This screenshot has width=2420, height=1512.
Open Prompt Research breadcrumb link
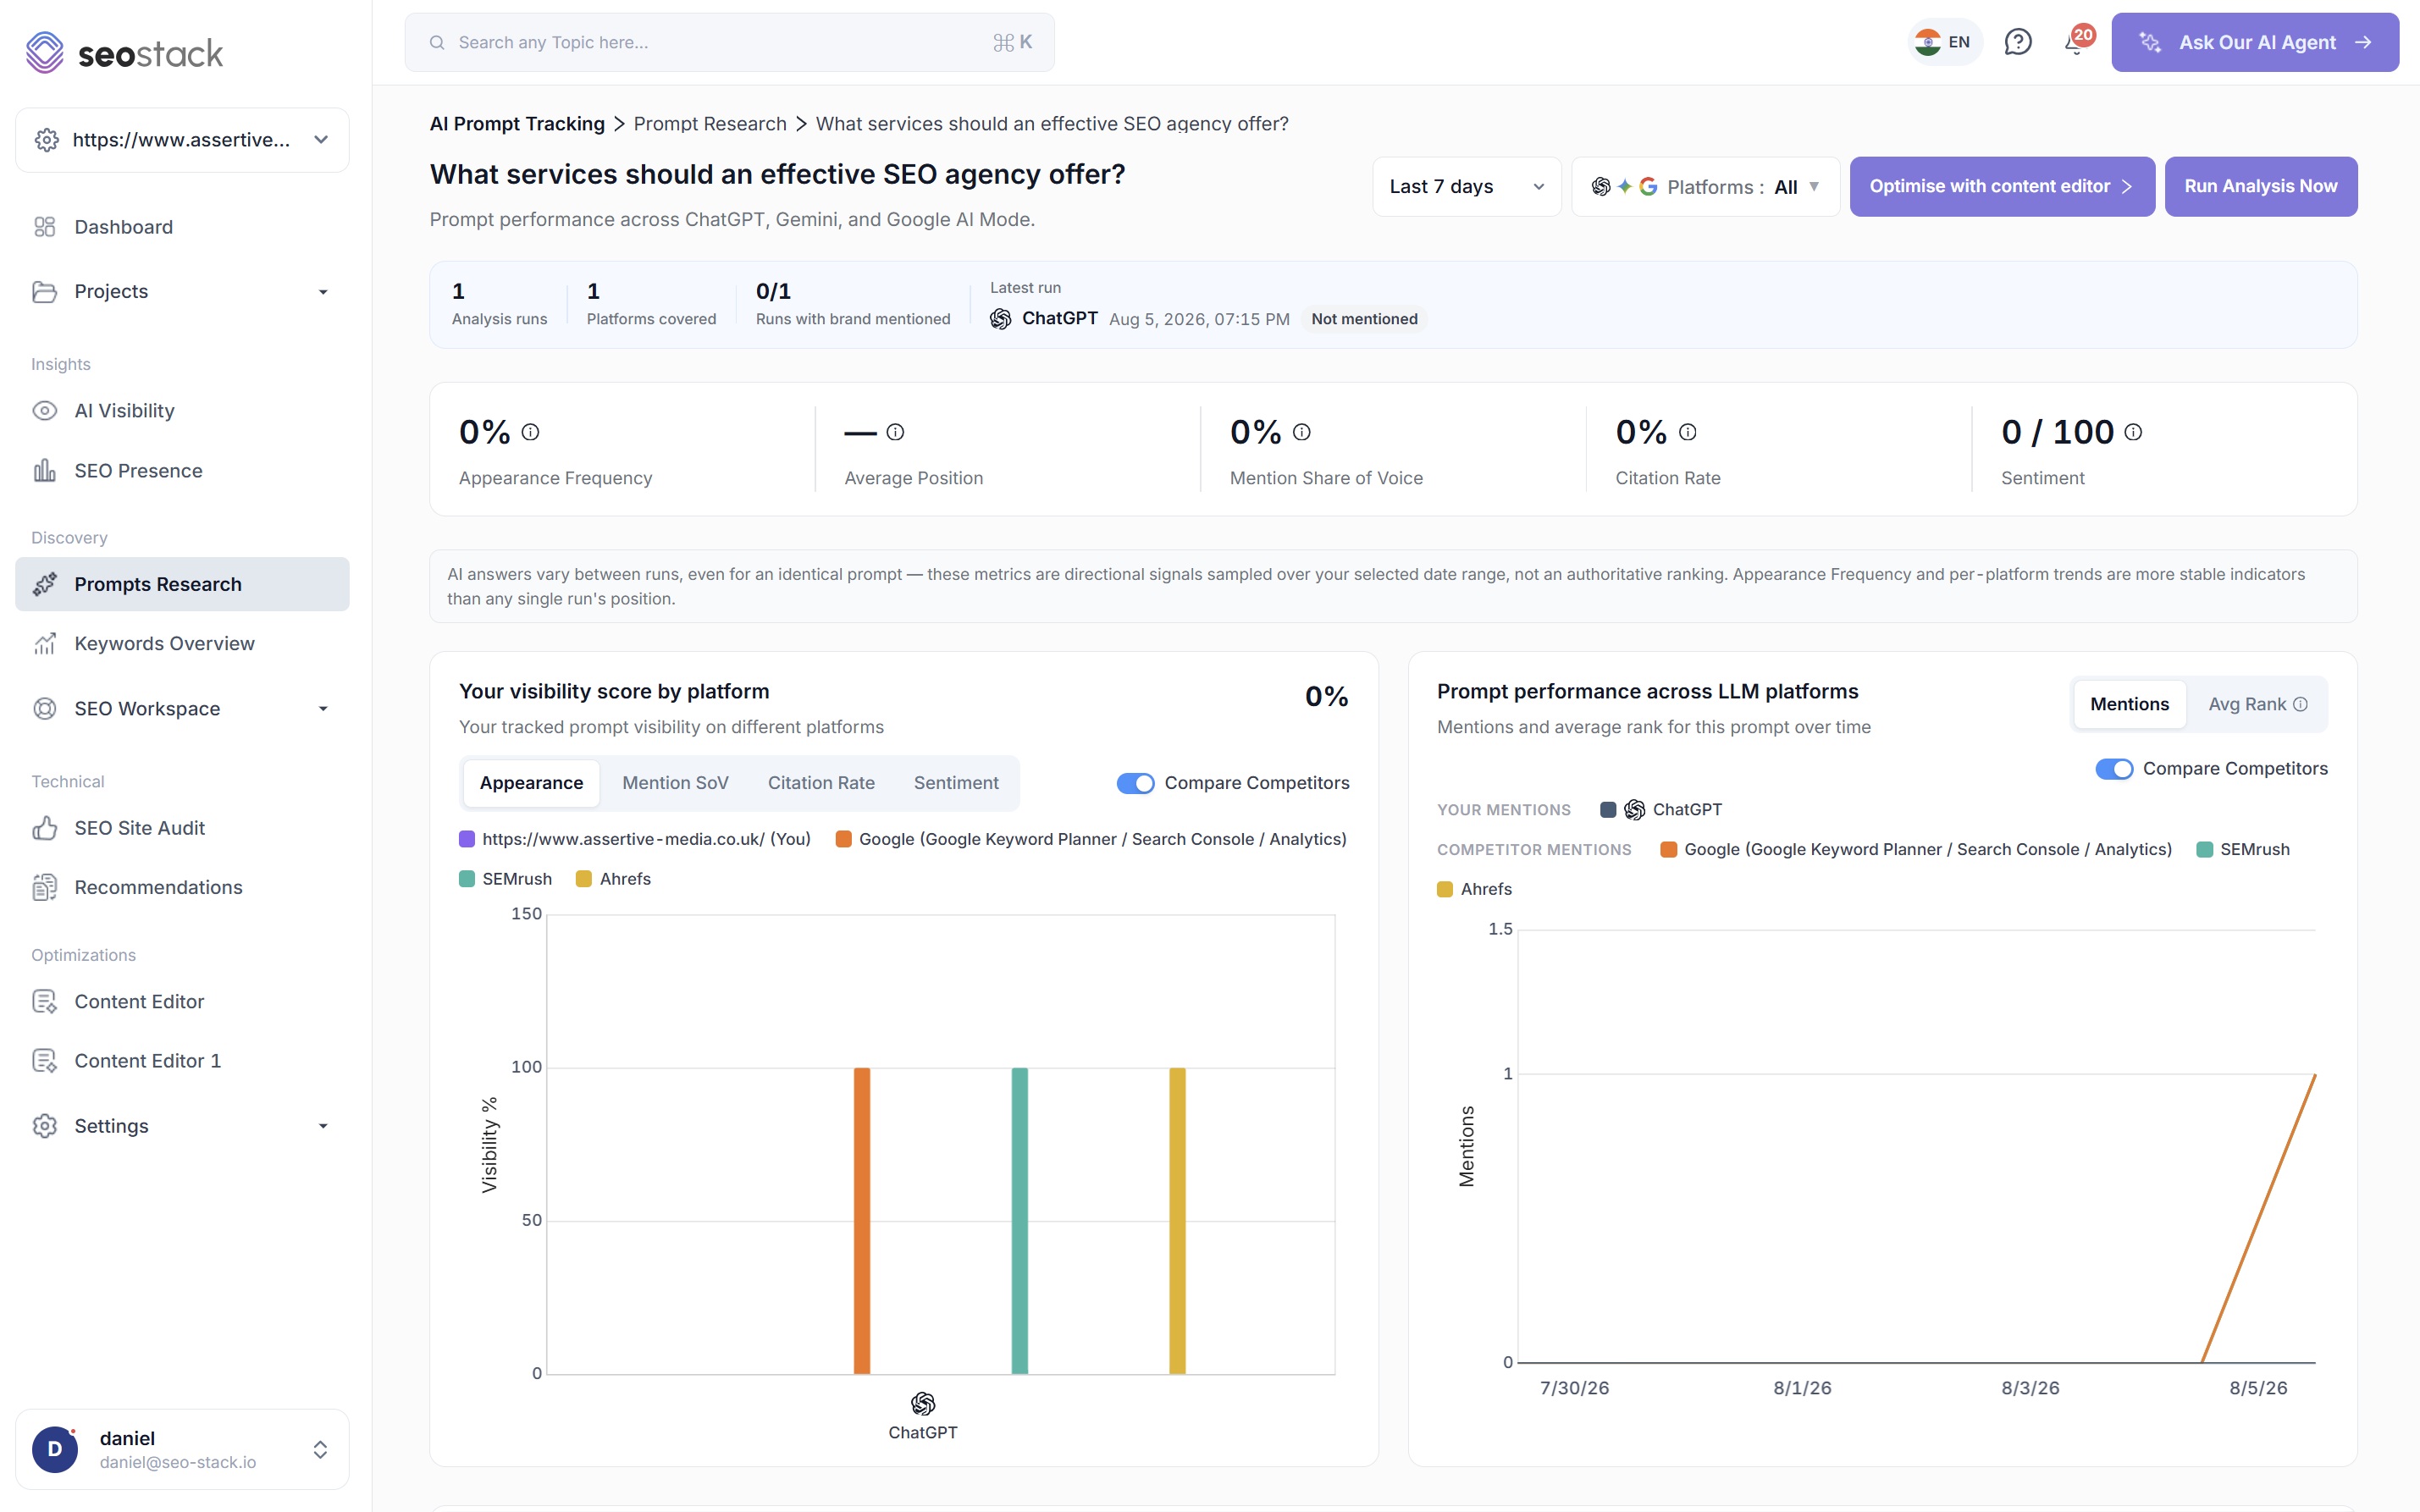pos(710,124)
